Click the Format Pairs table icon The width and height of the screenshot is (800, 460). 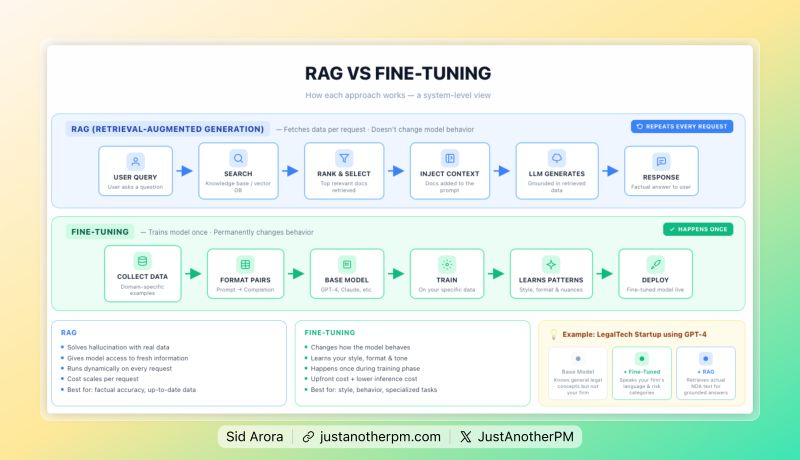point(245,264)
